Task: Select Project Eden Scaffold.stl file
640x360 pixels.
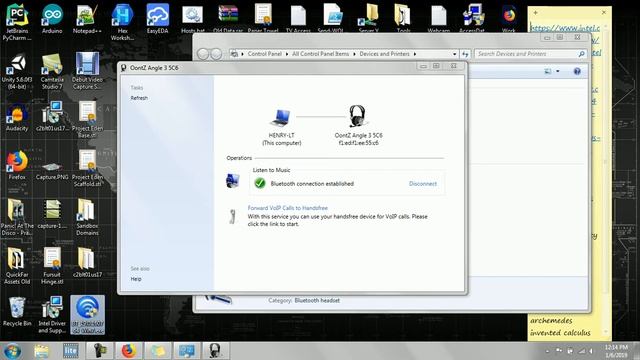Action: tap(87, 169)
